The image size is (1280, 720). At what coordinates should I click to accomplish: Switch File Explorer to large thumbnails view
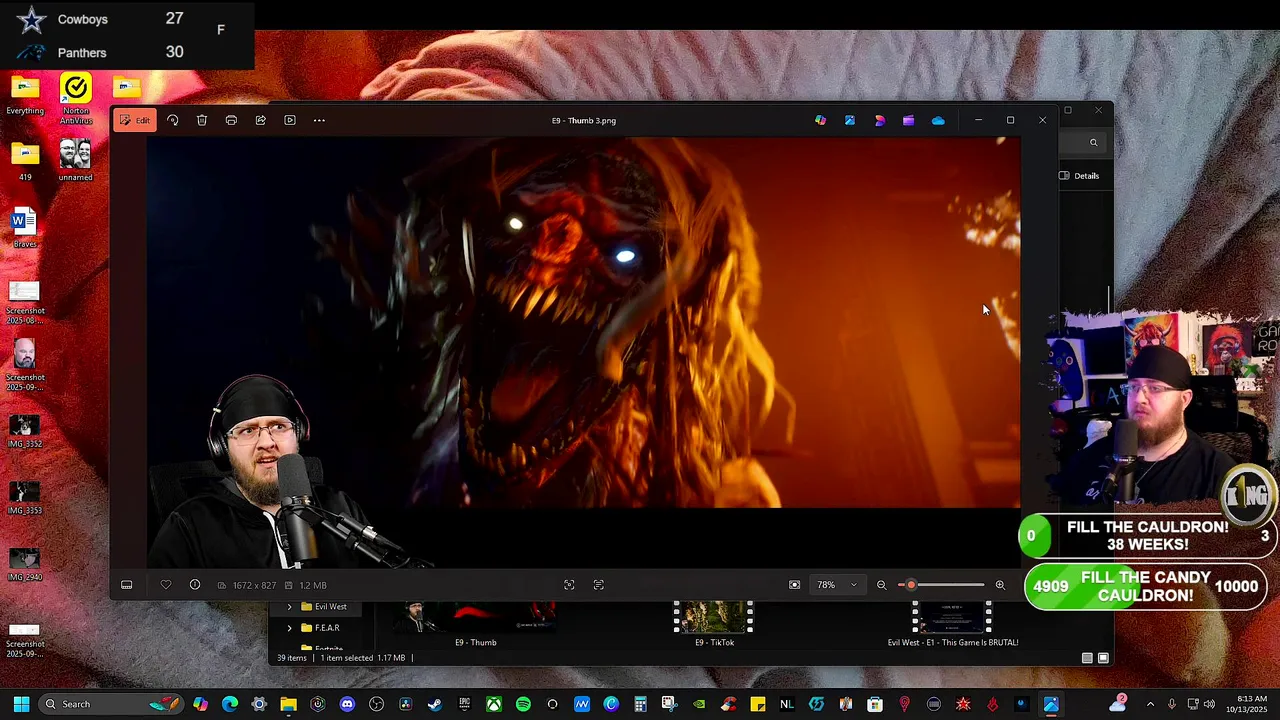point(1103,658)
